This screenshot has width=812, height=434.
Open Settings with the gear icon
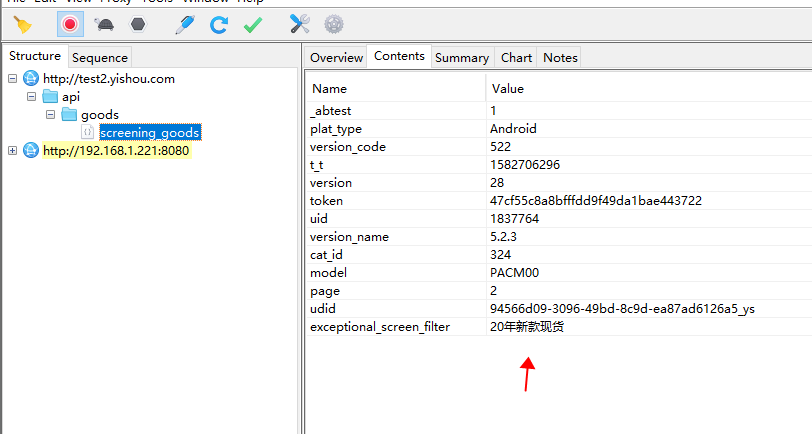pyautogui.click(x=334, y=24)
